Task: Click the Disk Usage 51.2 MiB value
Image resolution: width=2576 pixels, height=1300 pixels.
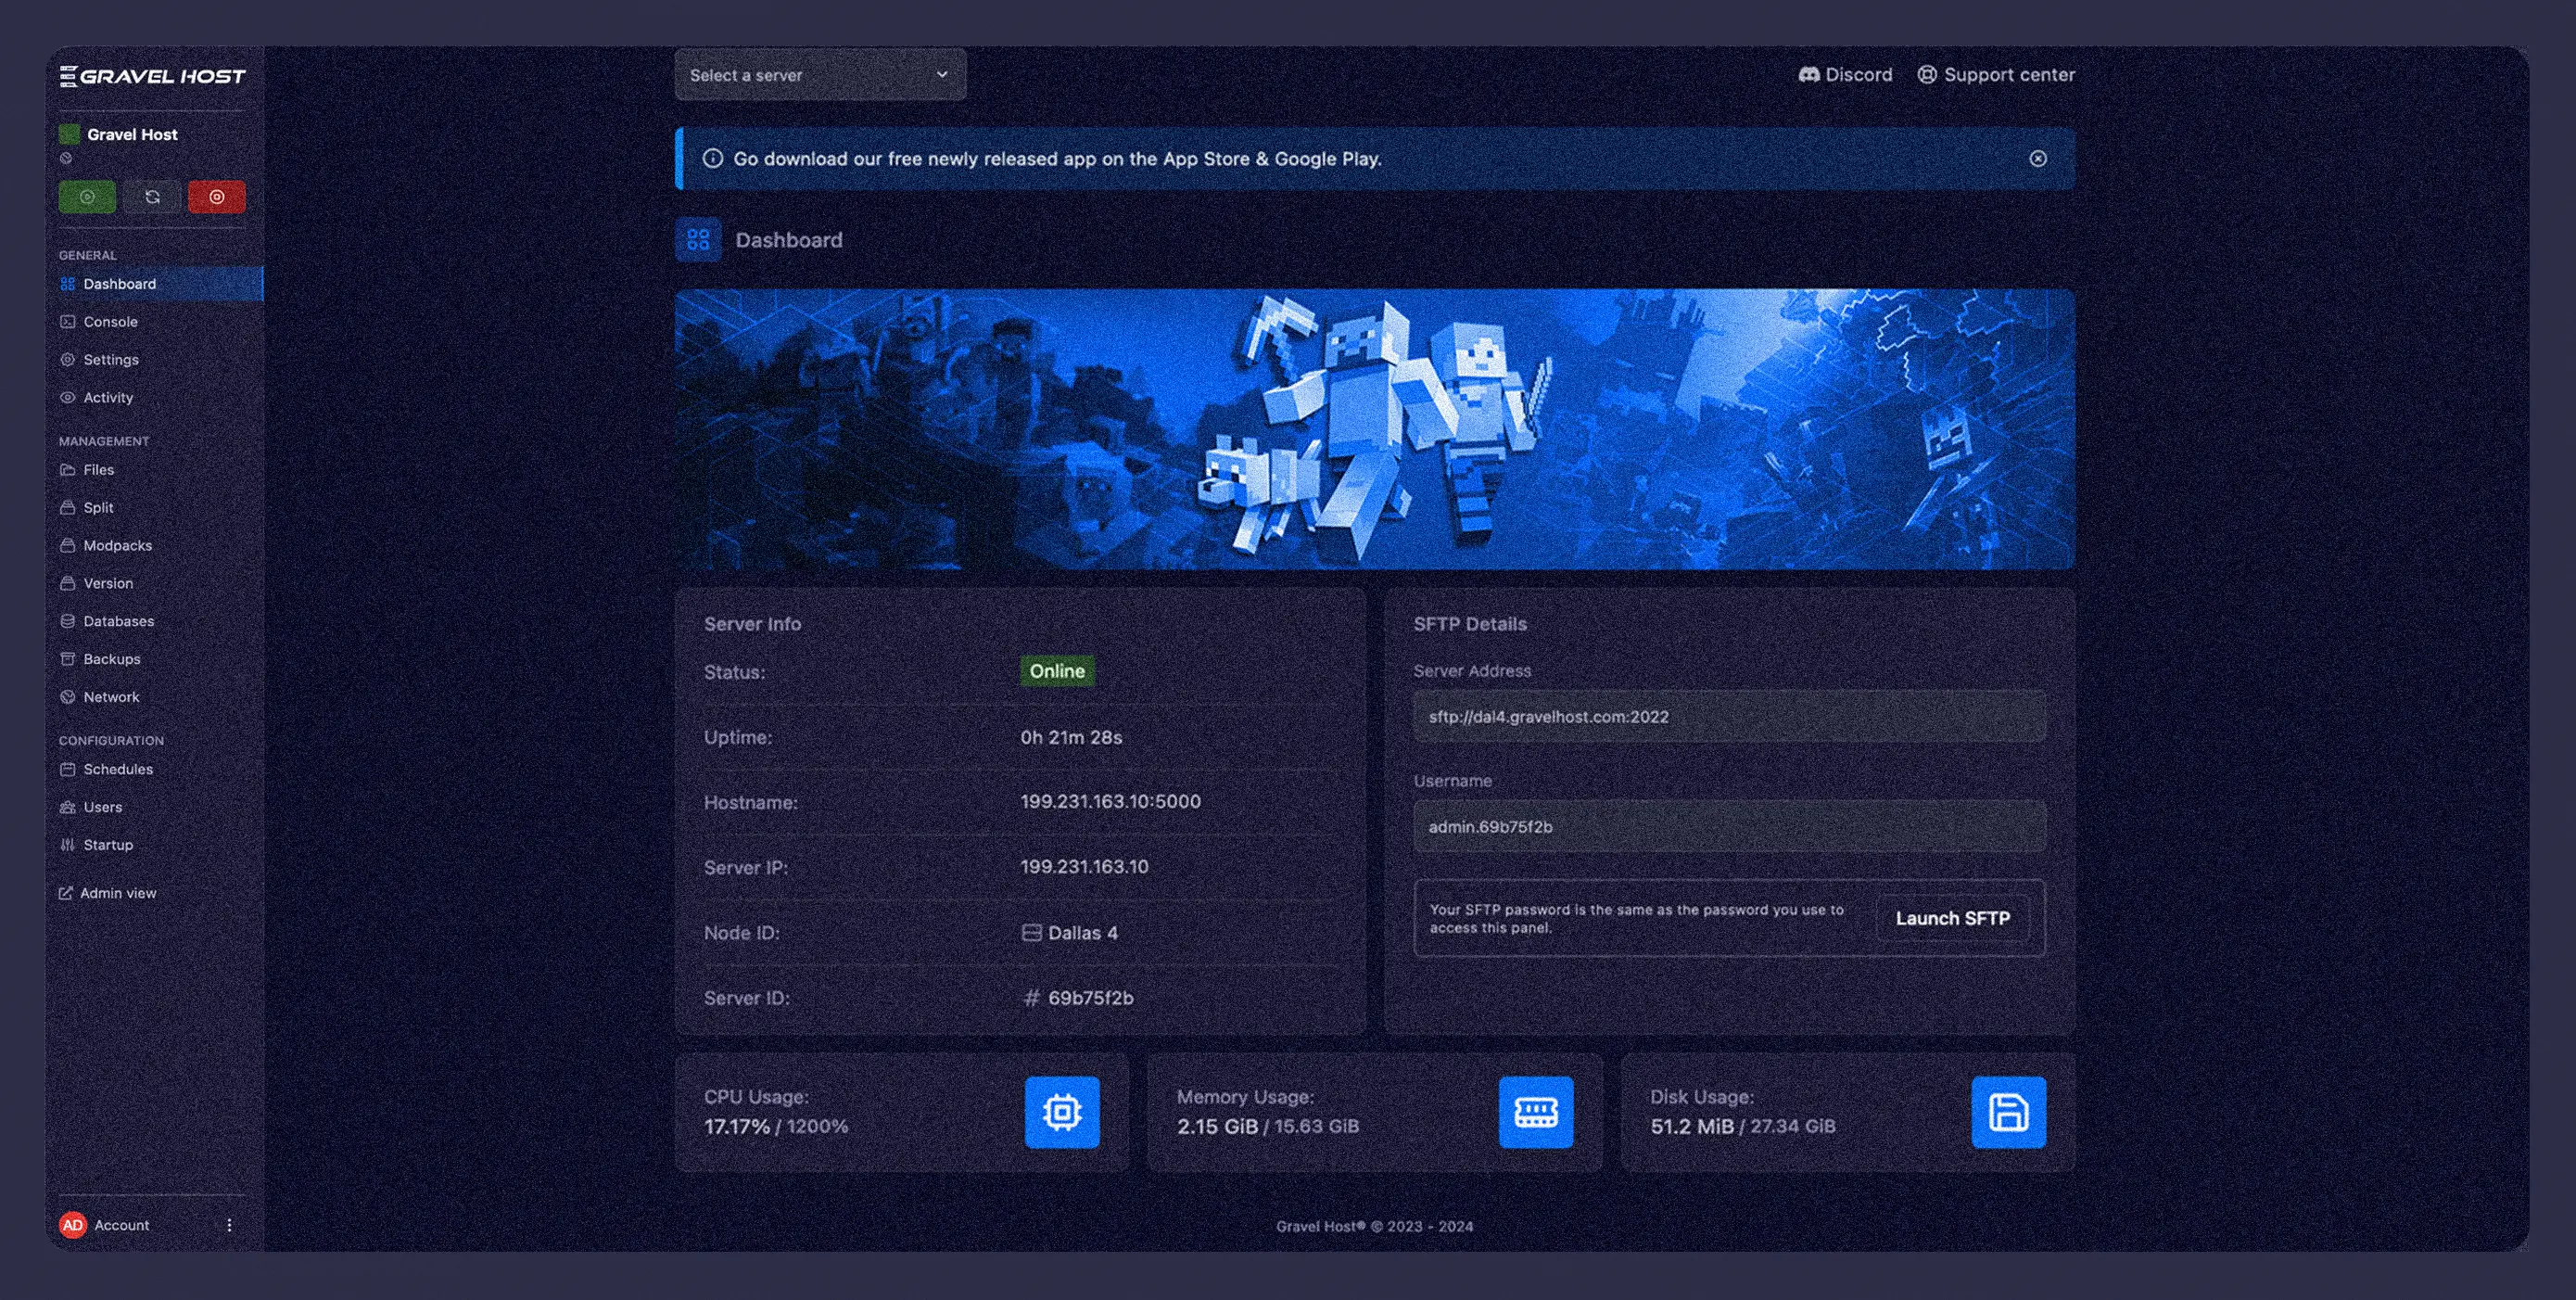Action: (x=1692, y=1127)
